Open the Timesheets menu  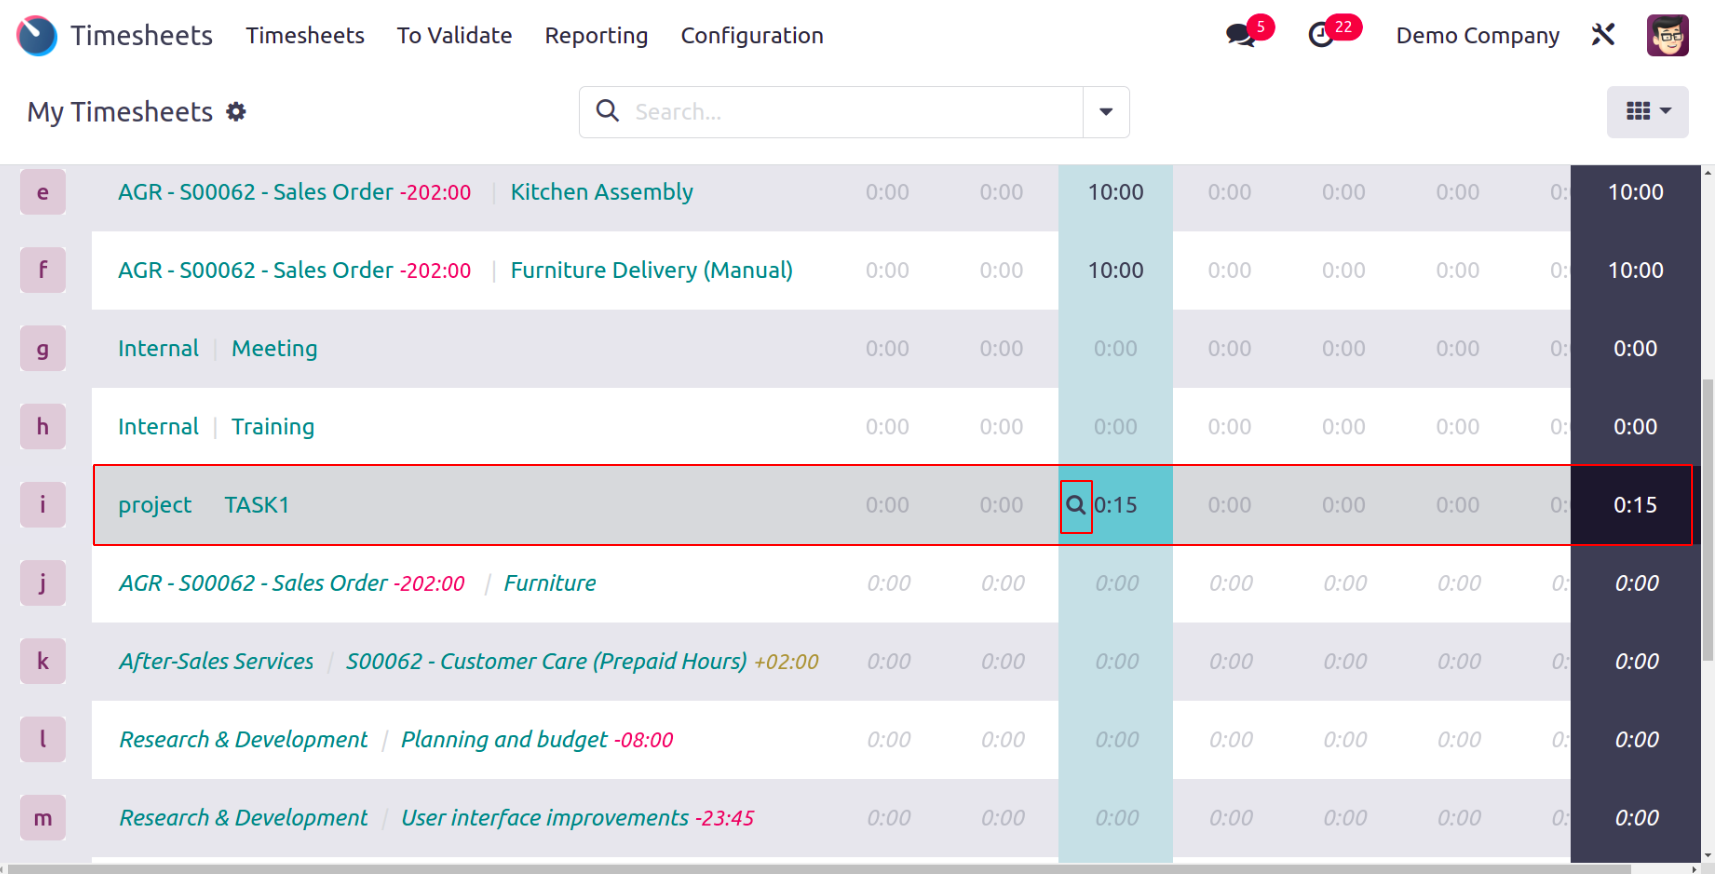click(x=305, y=36)
